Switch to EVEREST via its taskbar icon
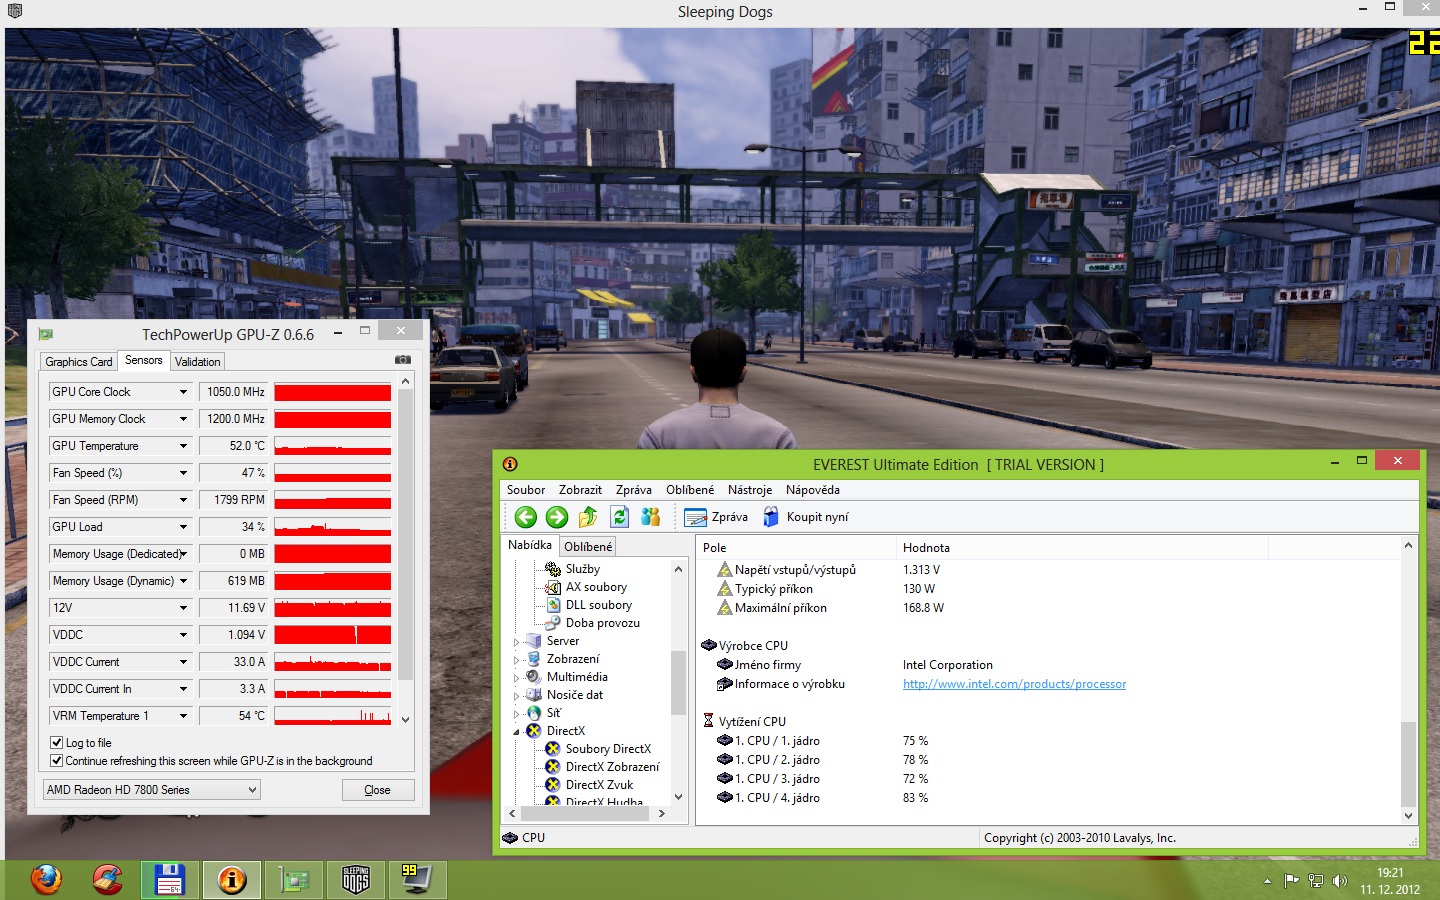 pos(232,880)
